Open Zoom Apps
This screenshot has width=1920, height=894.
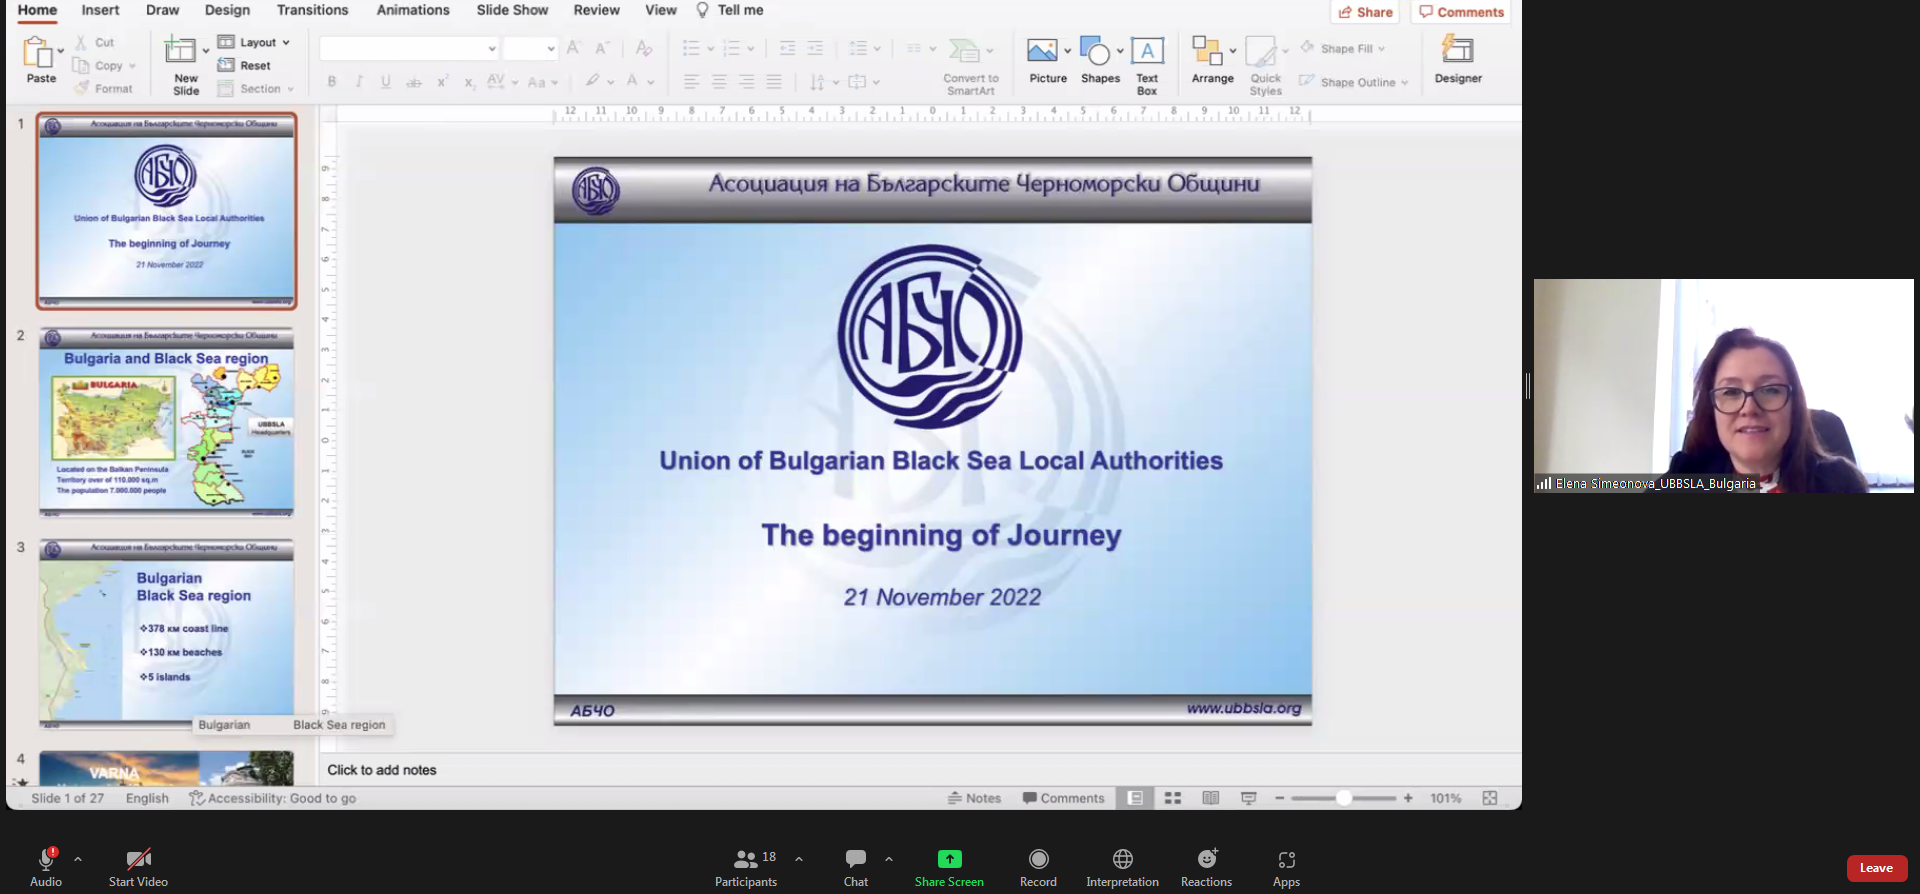(x=1287, y=867)
